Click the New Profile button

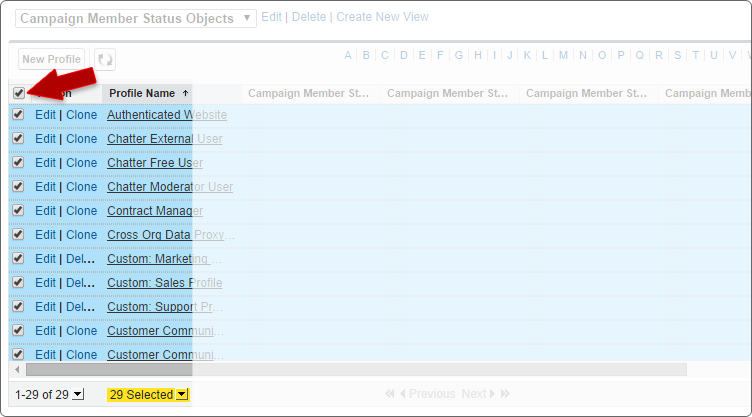[51, 59]
